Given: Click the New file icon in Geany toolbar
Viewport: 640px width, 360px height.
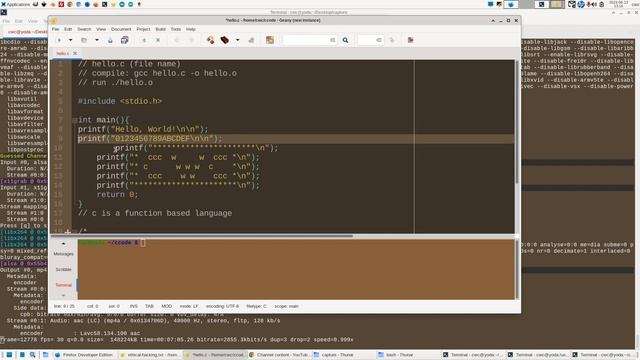Looking at the screenshot, I should pyautogui.click(x=59, y=40).
